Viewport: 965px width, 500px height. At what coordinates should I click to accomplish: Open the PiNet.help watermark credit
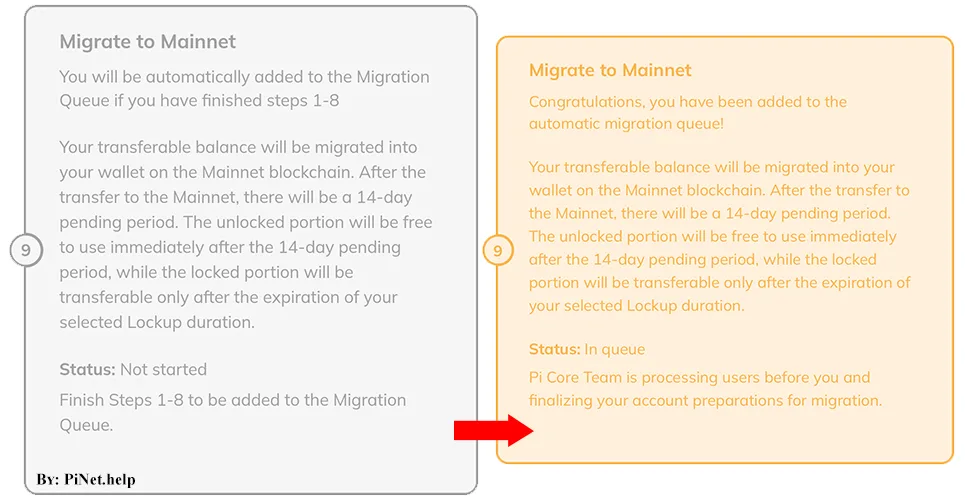(x=86, y=480)
